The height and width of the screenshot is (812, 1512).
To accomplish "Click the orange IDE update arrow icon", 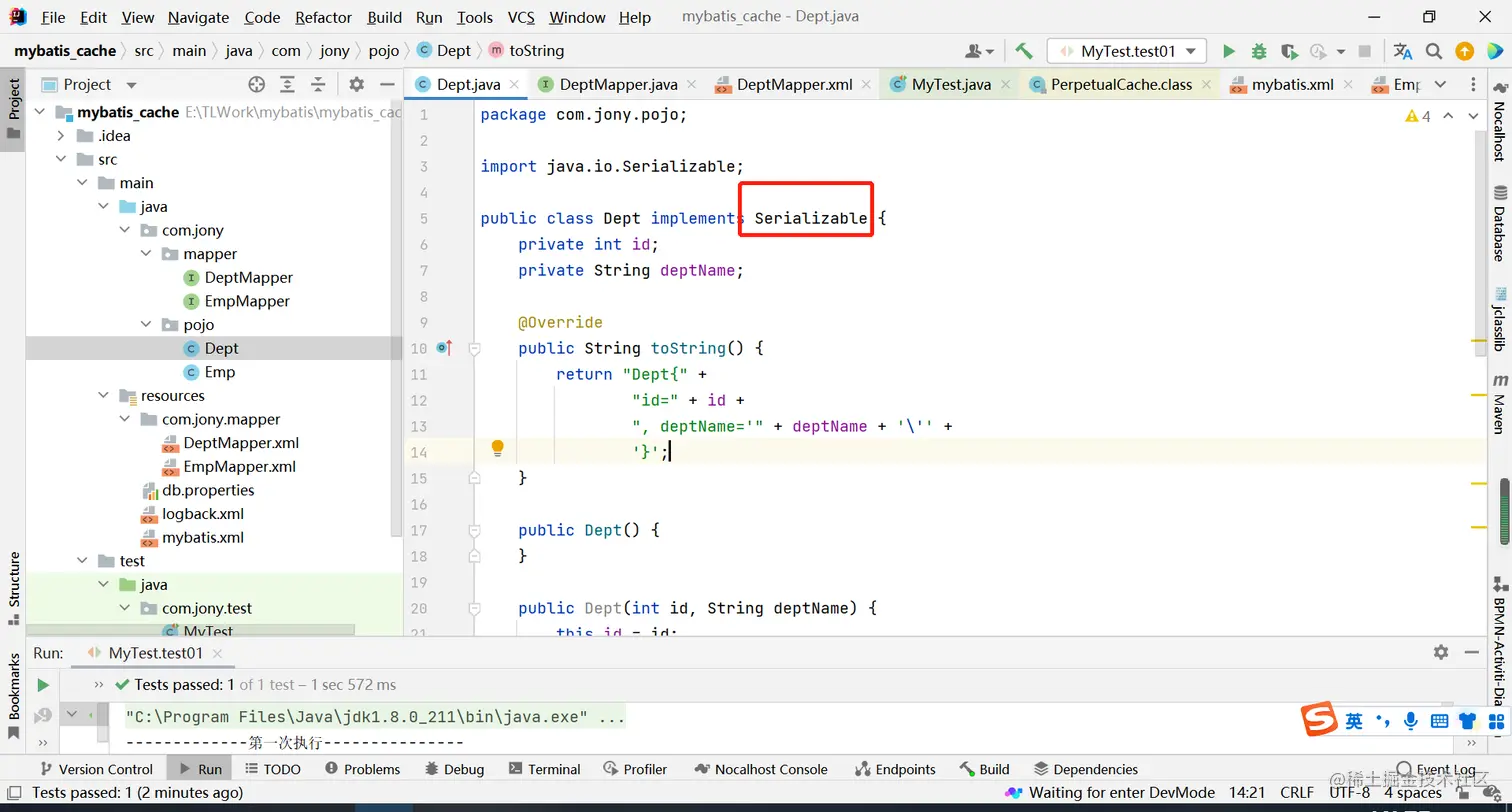I will pyautogui.click(x=1464, y=51).
